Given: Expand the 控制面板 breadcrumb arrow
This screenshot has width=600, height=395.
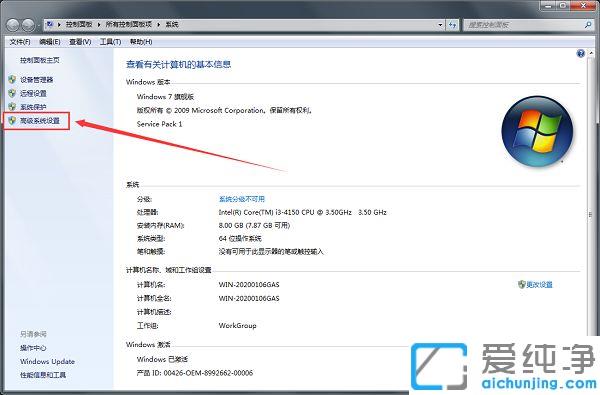Looking at the screenshot, I should [x=99, y=24].
